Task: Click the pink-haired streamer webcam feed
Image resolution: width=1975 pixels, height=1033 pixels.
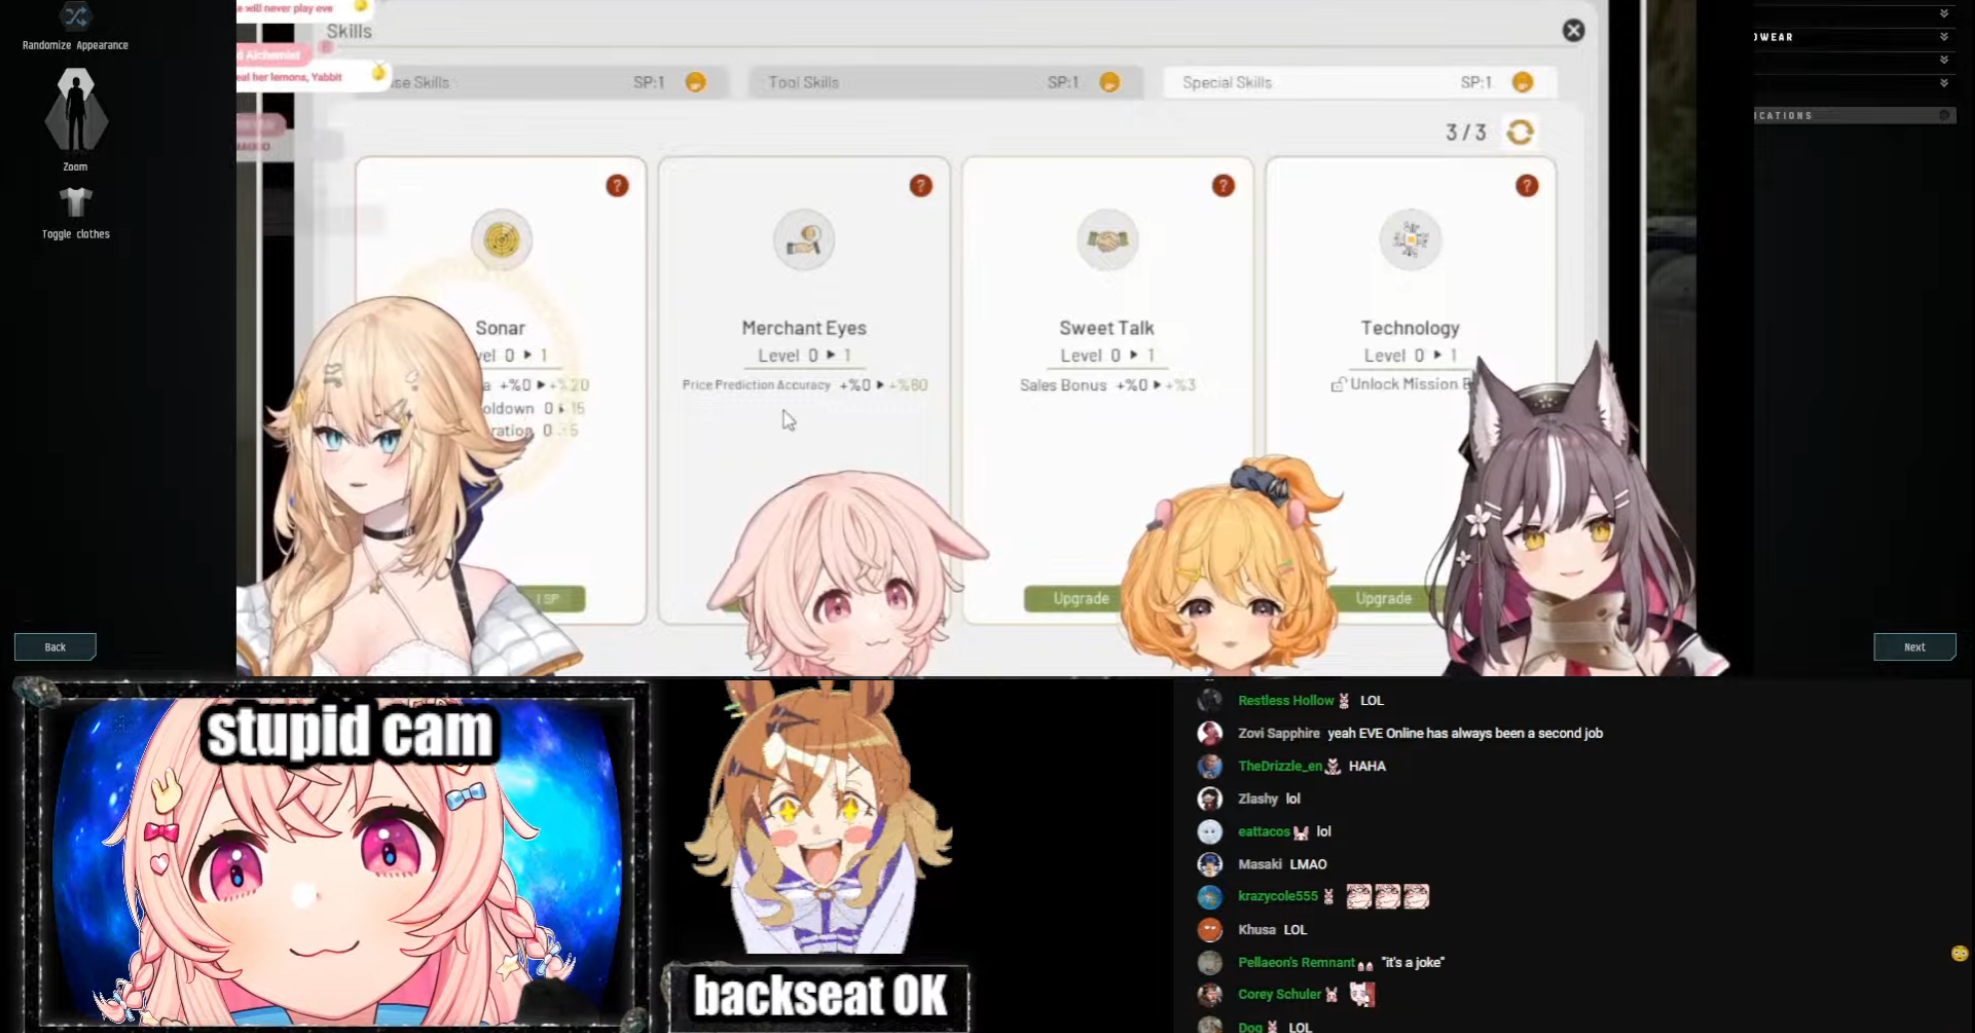Action: tap(336, 860)
